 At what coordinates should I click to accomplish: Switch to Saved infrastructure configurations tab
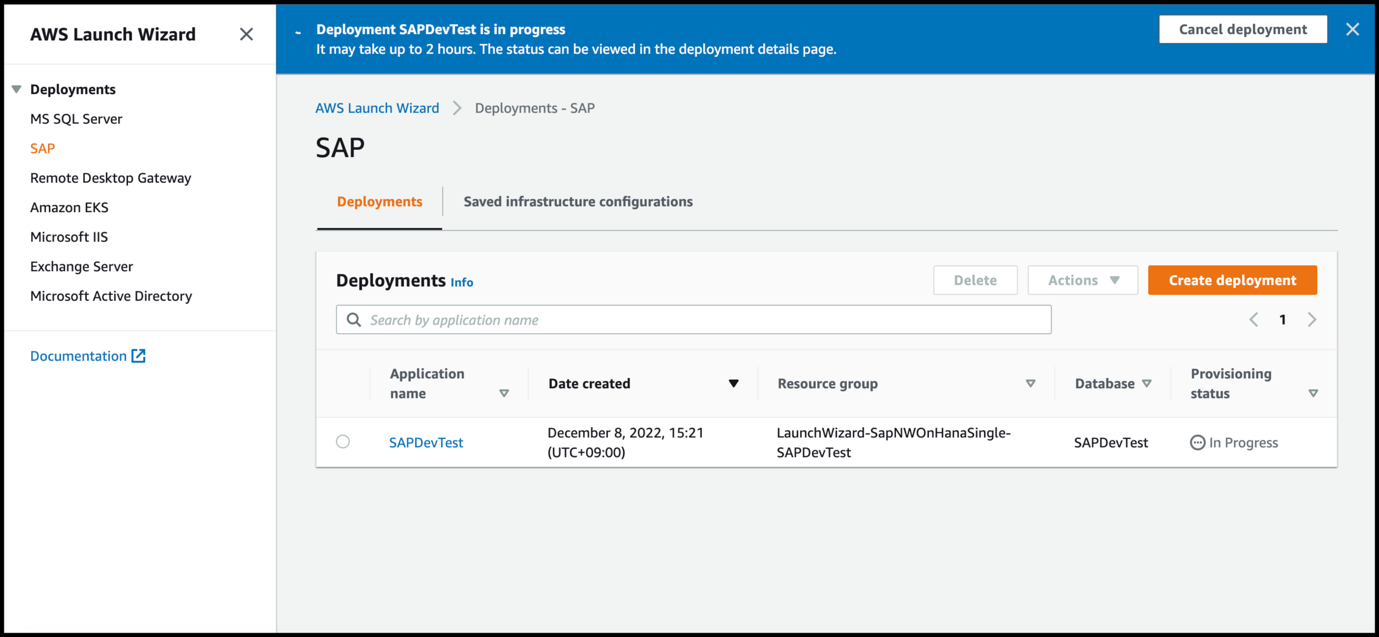[577, 202]
